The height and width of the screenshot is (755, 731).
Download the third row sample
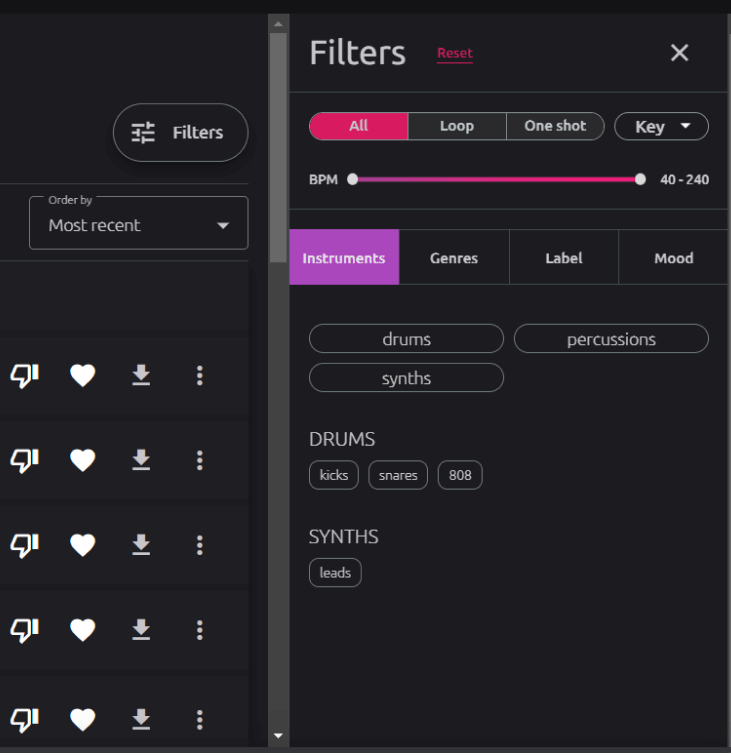pos(141,545)
